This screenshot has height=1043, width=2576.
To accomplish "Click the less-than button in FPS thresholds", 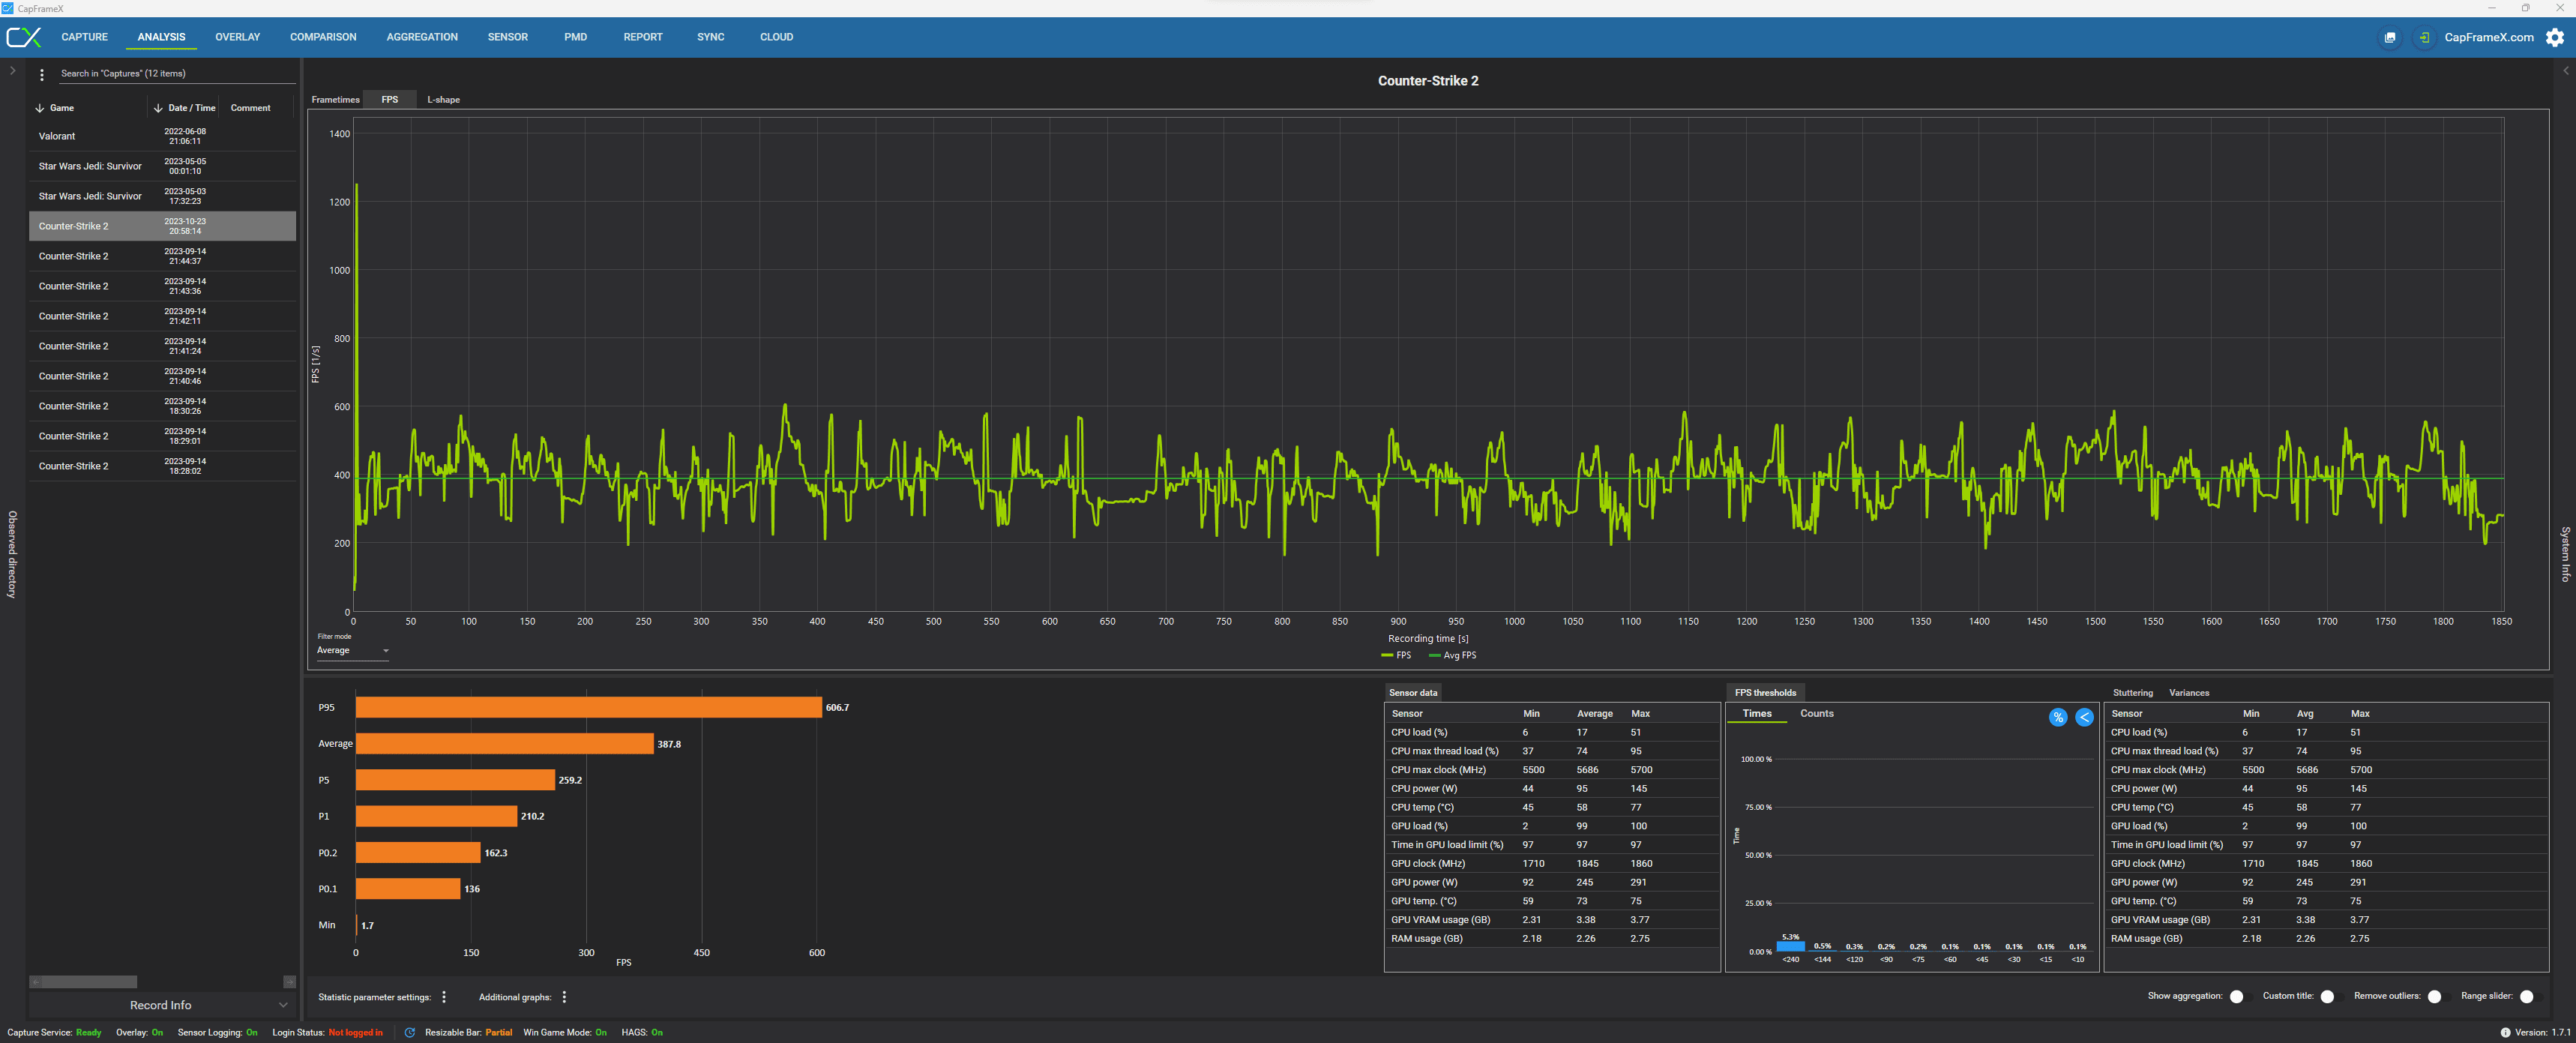I will tap(2084, 717).
